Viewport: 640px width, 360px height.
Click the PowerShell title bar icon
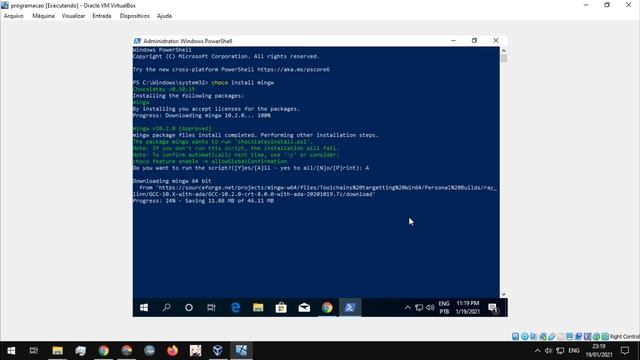pos(137,41)
